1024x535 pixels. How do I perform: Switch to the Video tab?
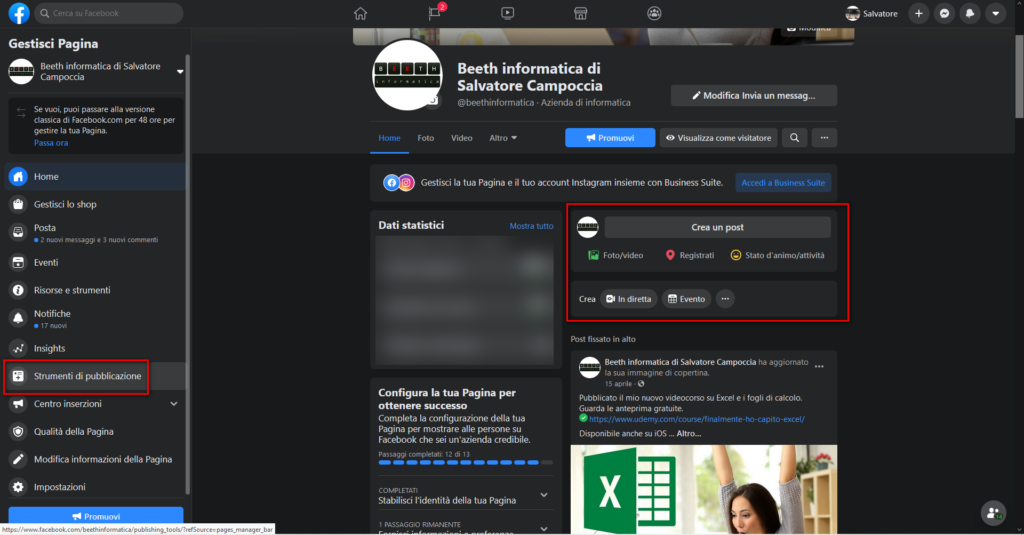point(462,138)
